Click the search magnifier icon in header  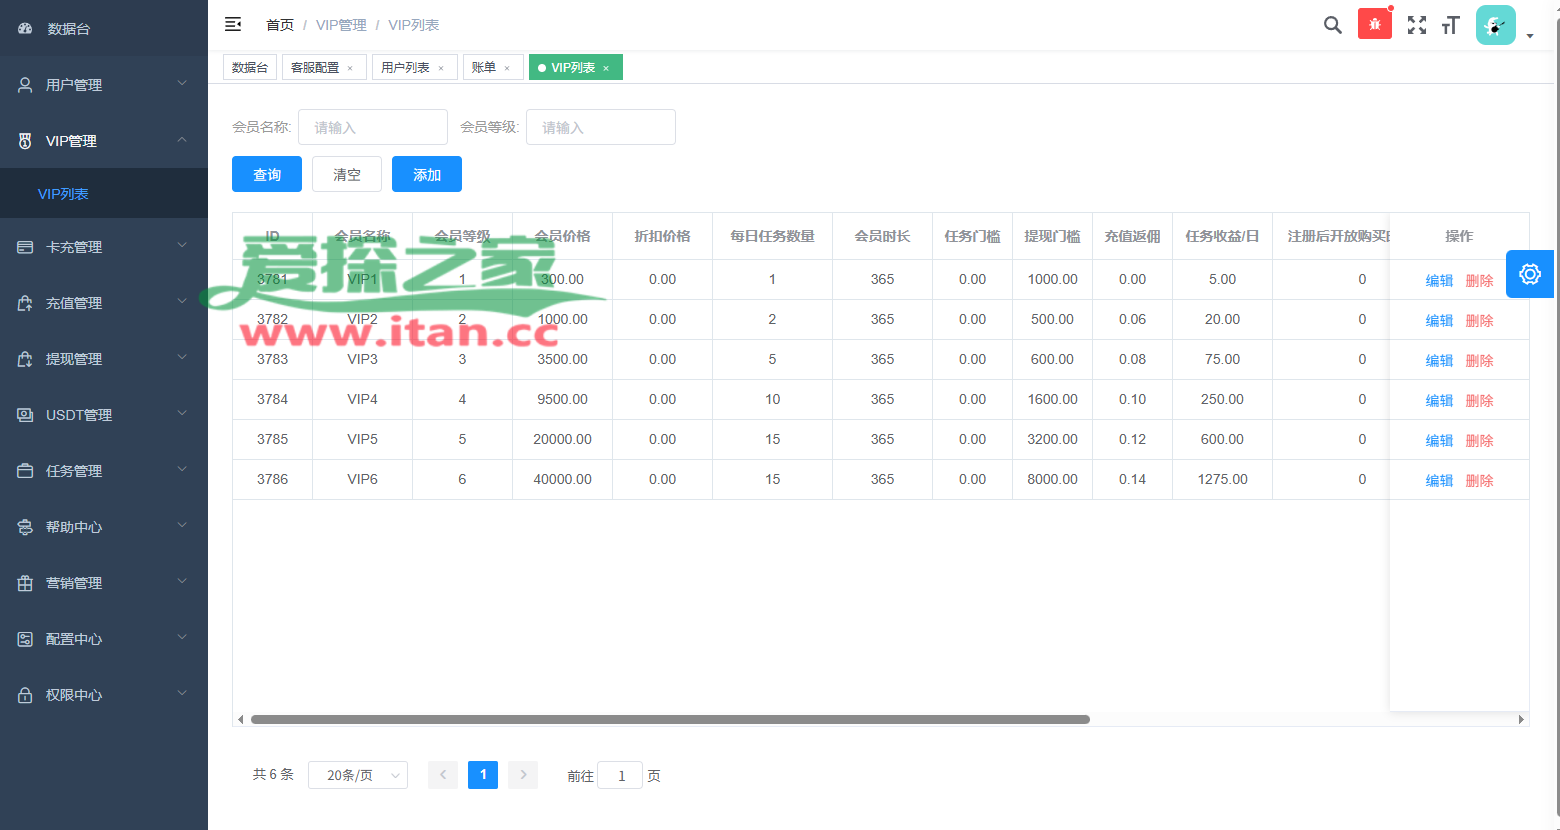click(x=1332, y=25)
